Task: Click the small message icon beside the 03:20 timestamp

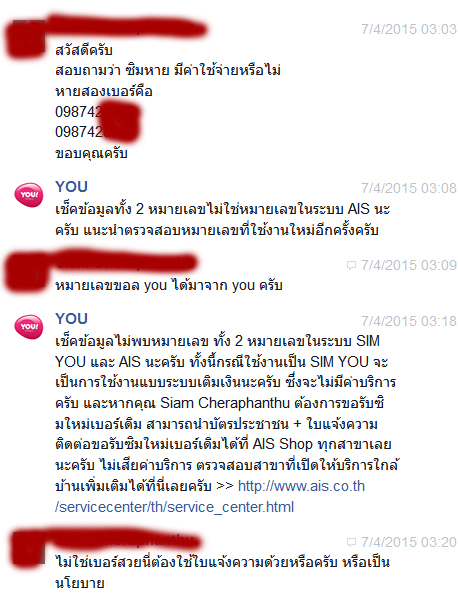Action: point(351,542)
